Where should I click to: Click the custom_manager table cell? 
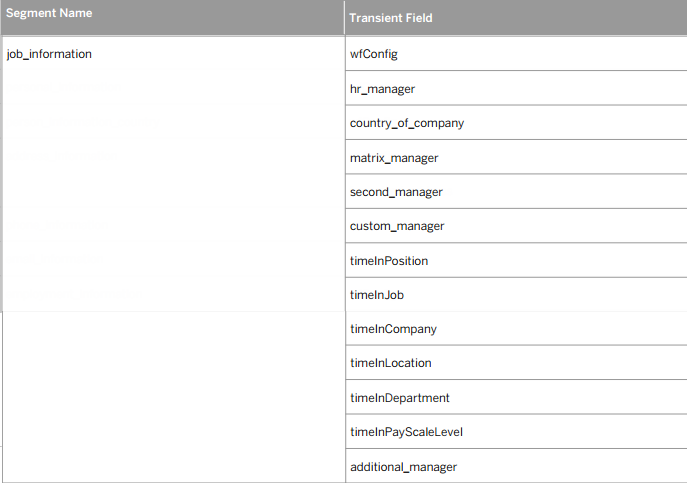(x=516, y=226)
